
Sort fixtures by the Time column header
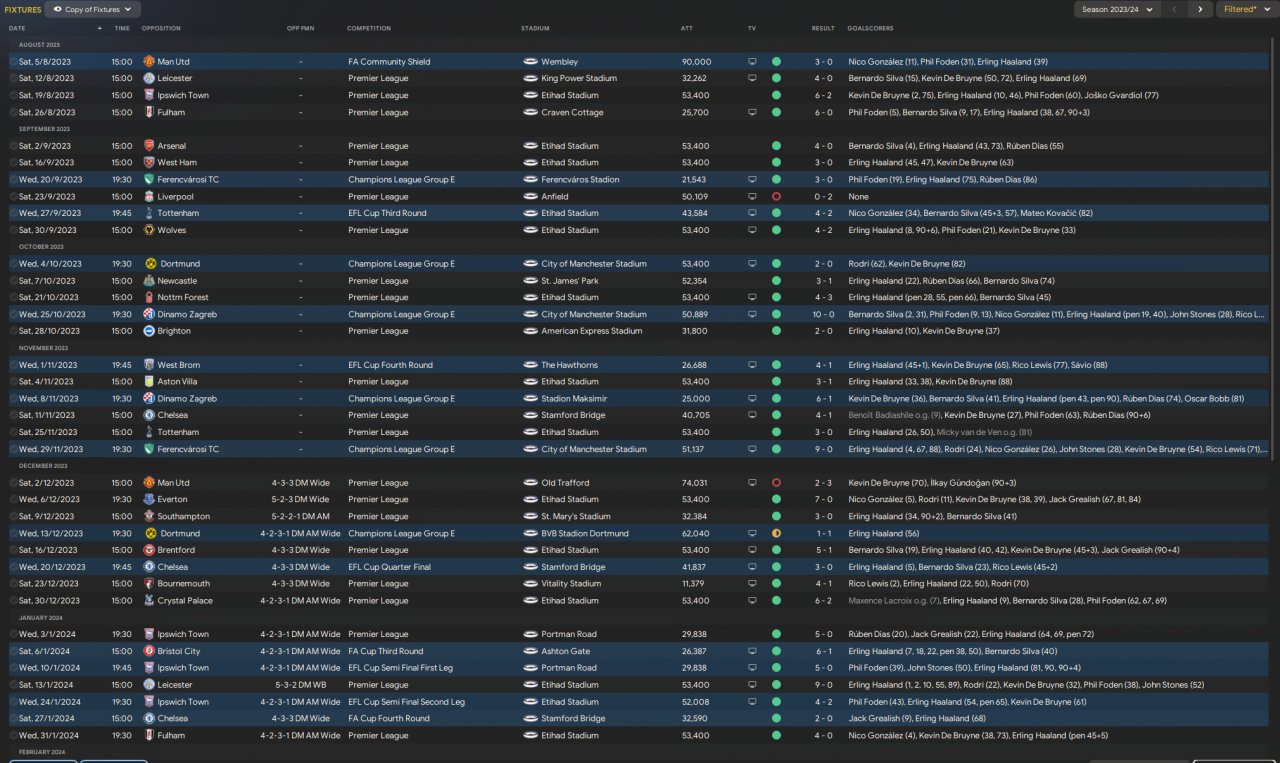(122, 28)
